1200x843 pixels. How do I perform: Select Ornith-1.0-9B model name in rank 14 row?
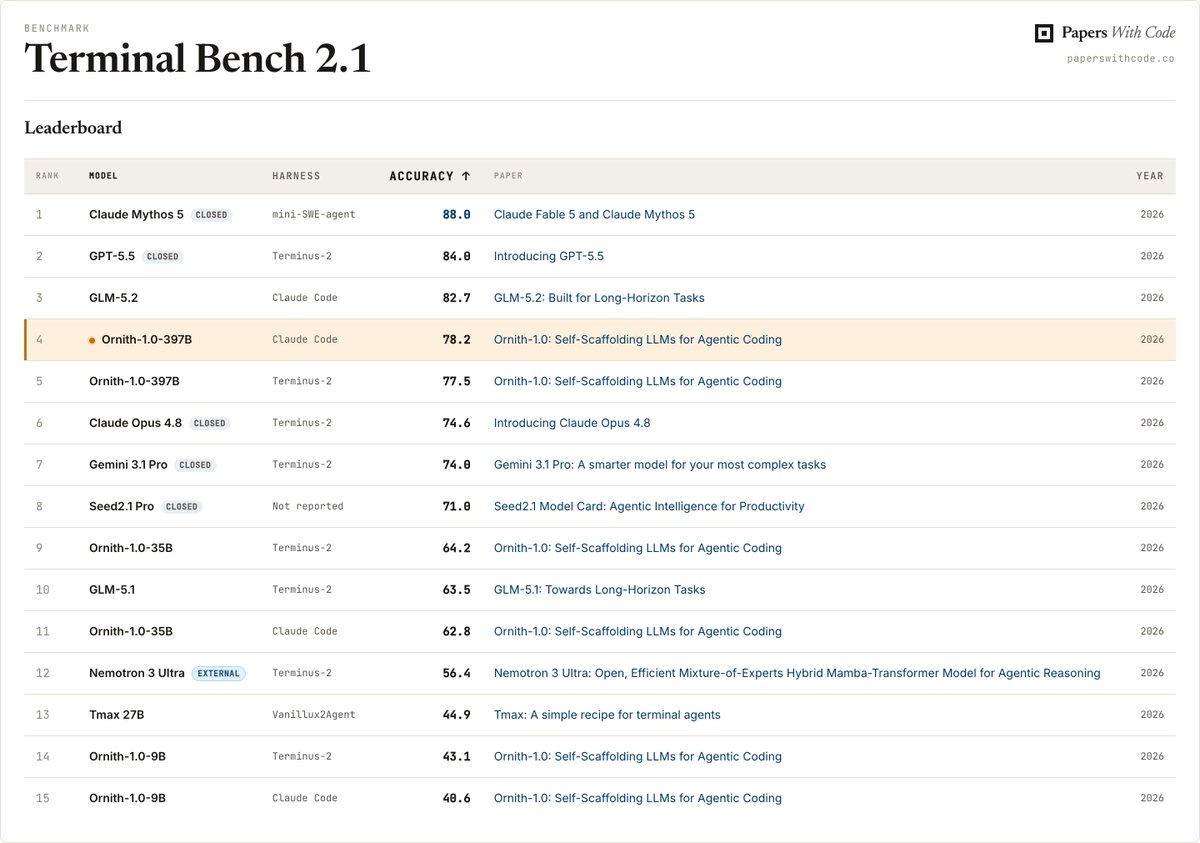point(128,757)
